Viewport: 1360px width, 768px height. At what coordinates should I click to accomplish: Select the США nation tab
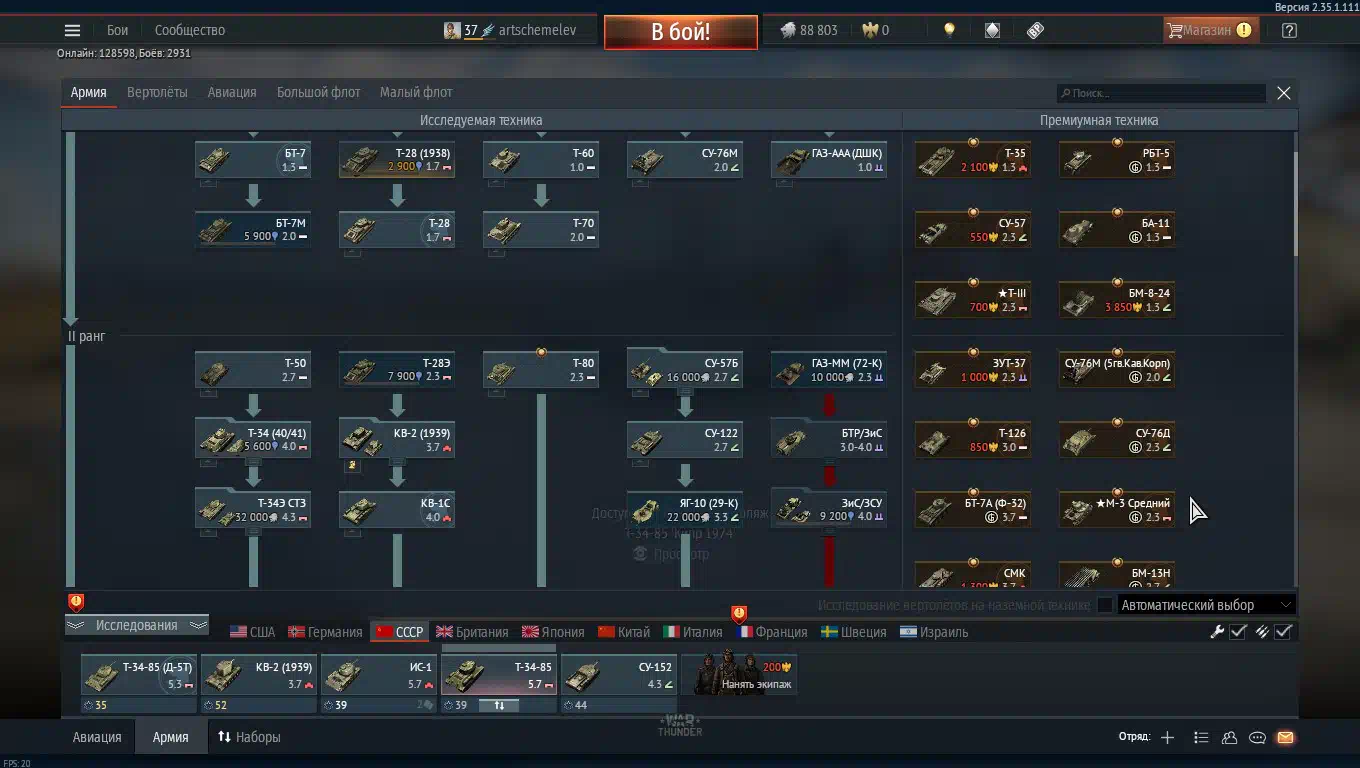[252, 632]
